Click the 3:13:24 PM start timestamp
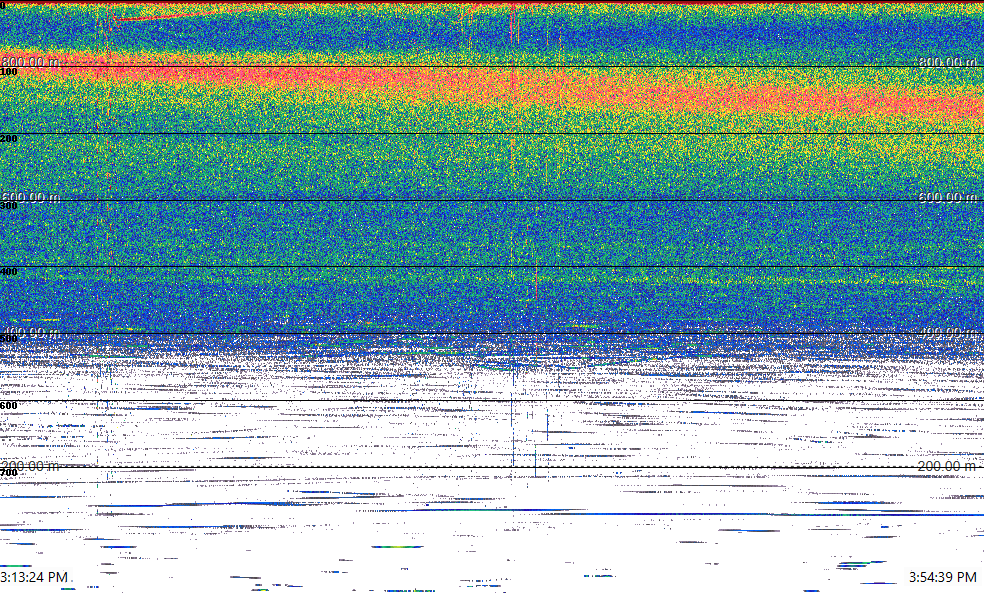This screenshot has width=984, height=594. 34,576
